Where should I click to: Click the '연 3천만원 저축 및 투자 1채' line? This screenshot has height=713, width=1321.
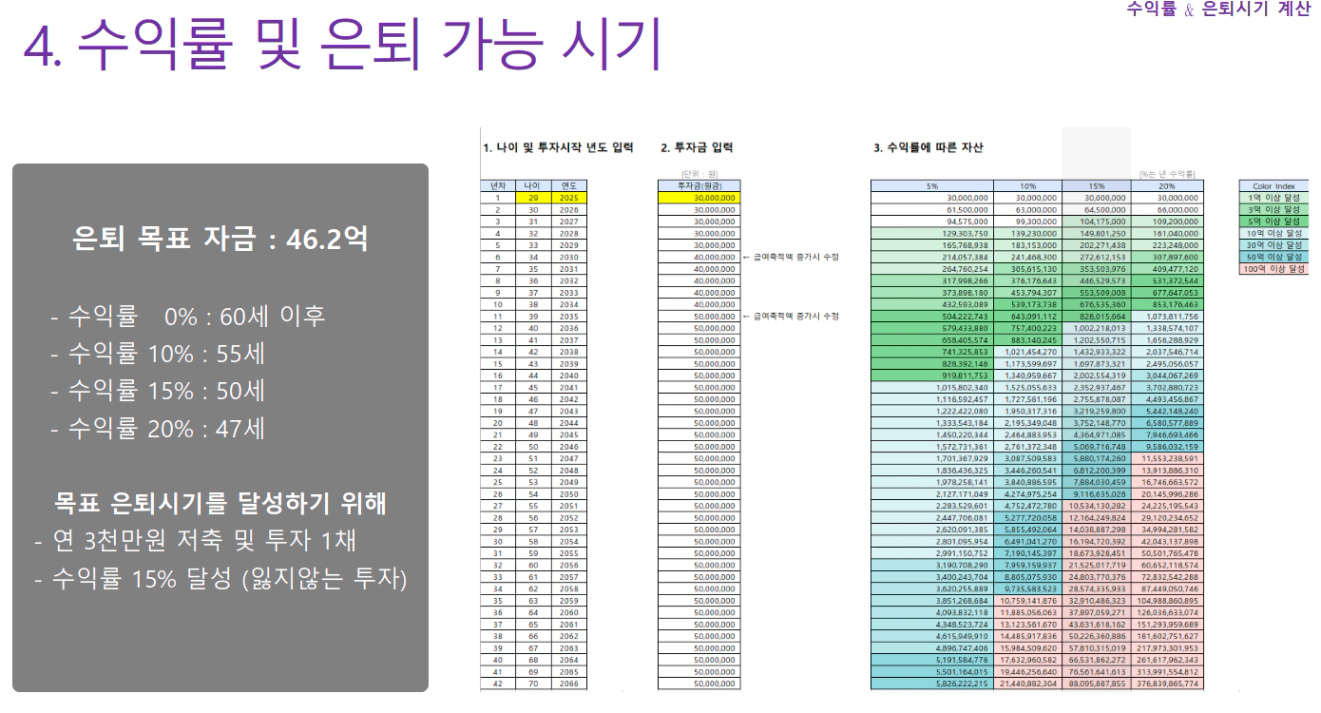[196, 541]
